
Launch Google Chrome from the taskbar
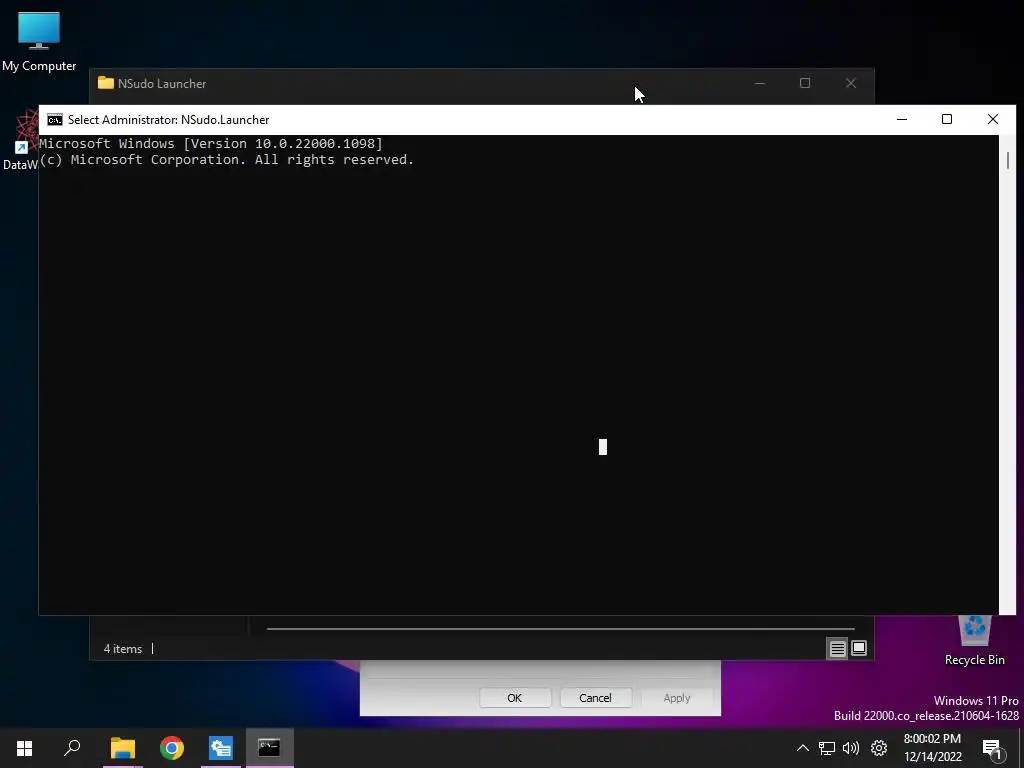(172, 748)
